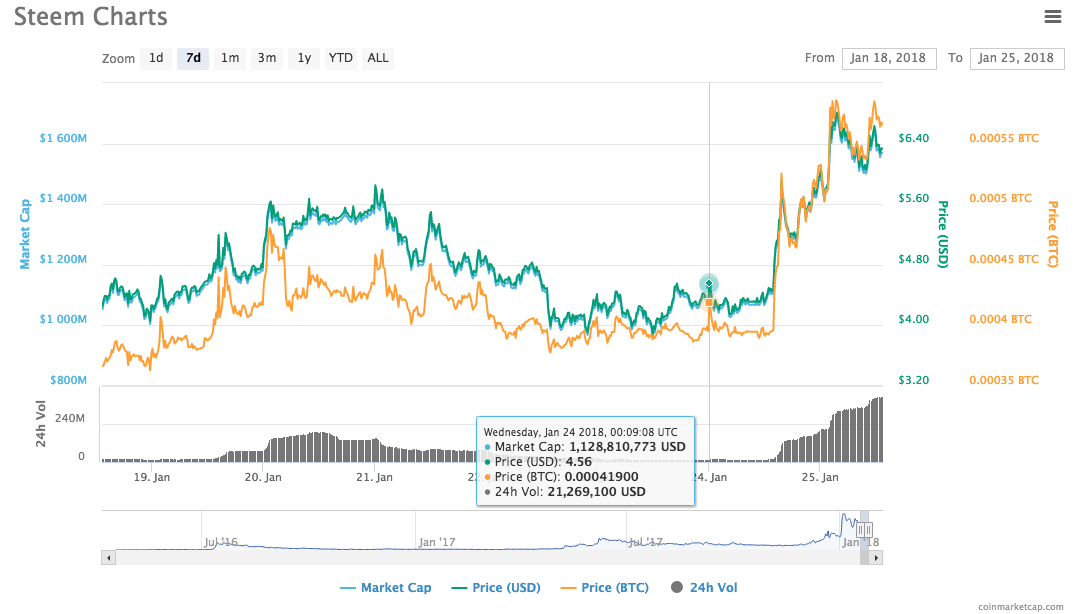Screen dimensions: 1089x614
Task: Edit the To date Jan 25, 2018 field
Action: pyautogui.click(x=1017, y=58)
